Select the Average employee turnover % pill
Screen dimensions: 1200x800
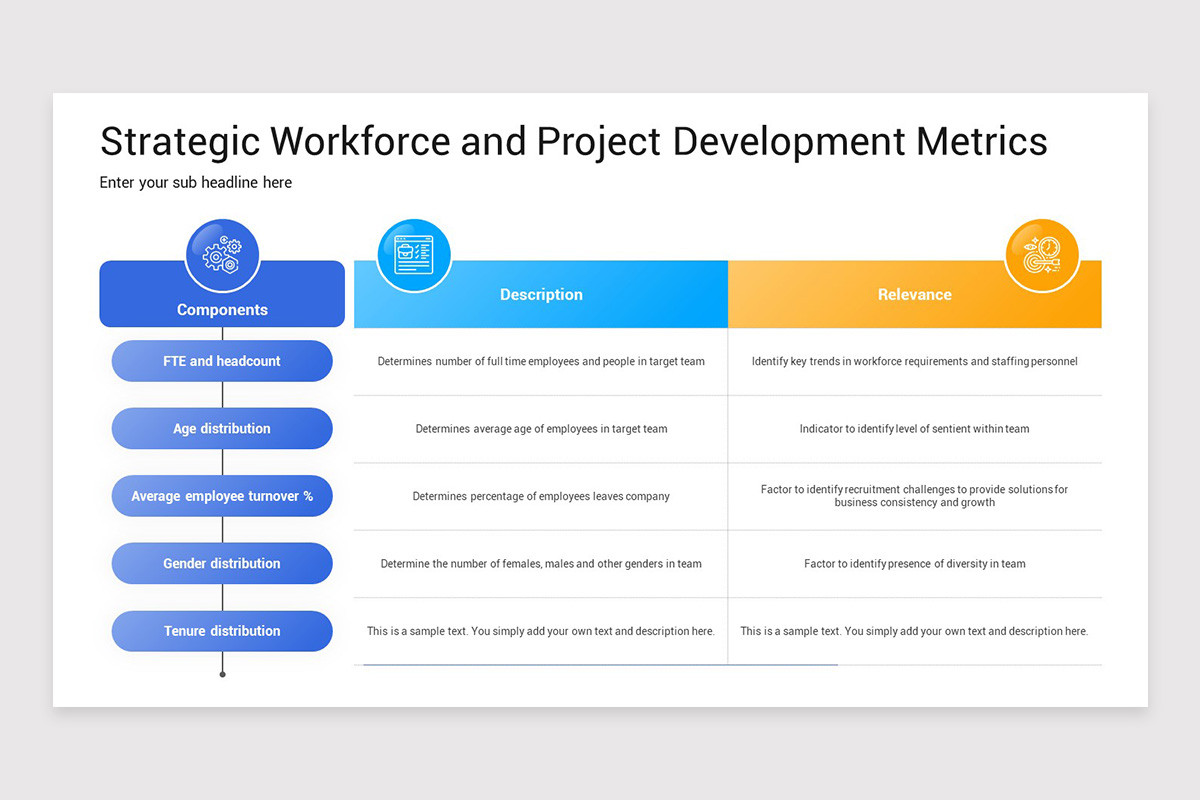(x=222, y=496)
